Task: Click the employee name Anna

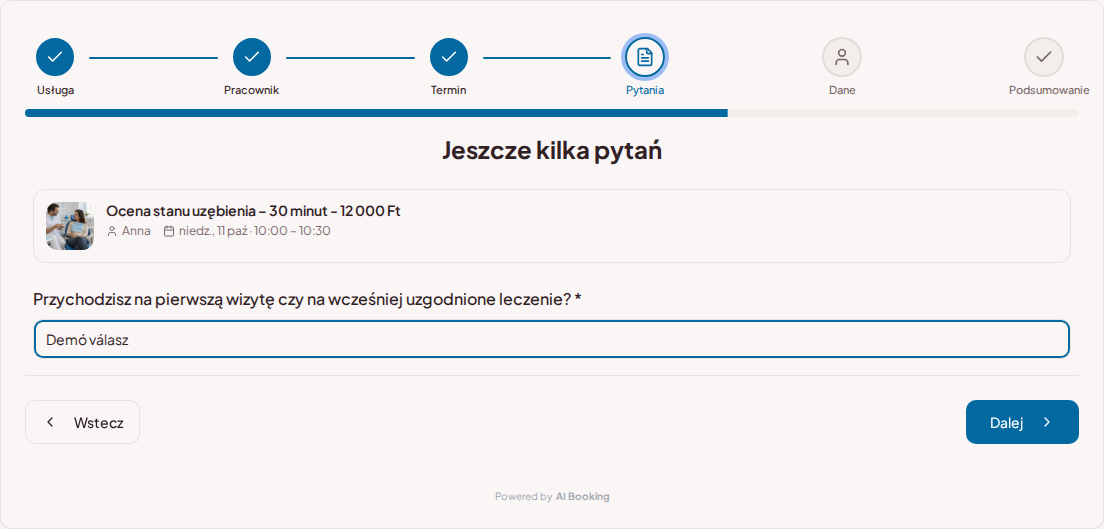Action: (136, 231)
